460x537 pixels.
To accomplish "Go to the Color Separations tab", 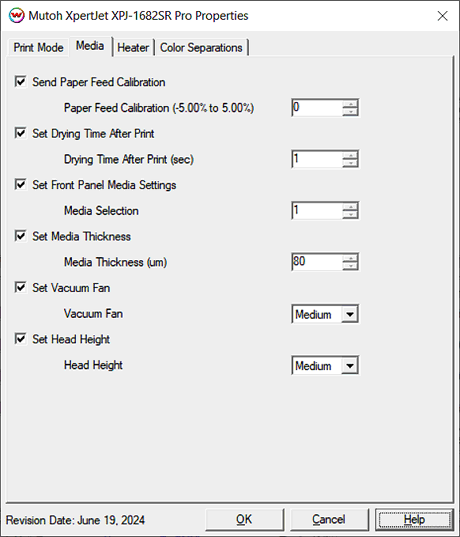I will click(x=201, y=47).
